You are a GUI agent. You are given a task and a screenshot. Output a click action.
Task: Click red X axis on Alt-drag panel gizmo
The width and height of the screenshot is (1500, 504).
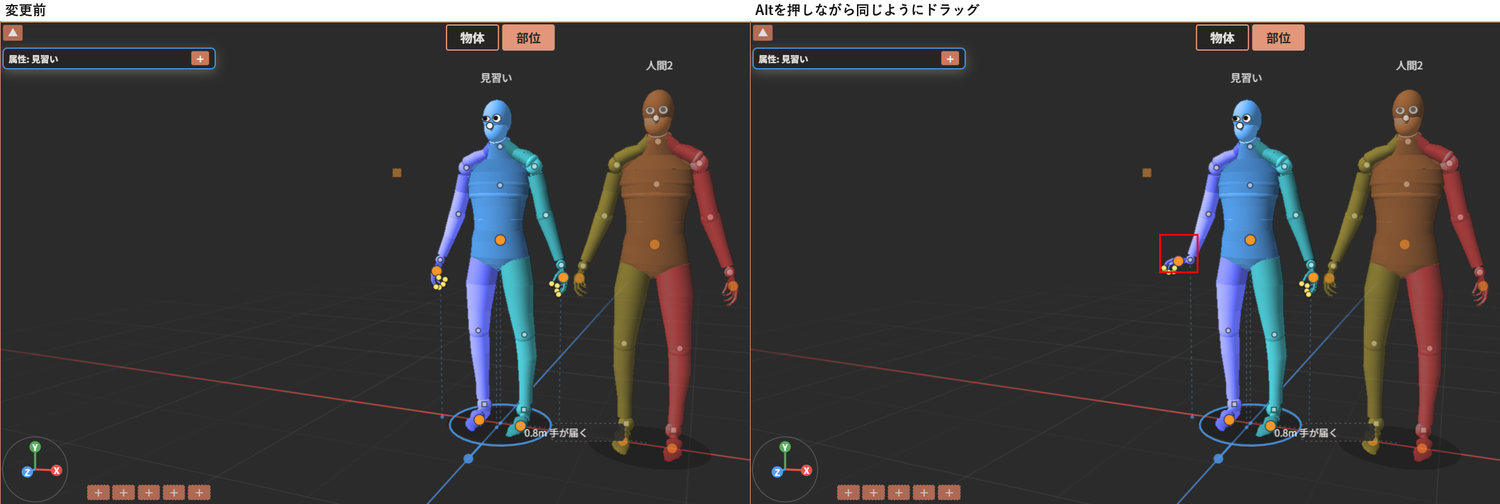pos(807,470)
